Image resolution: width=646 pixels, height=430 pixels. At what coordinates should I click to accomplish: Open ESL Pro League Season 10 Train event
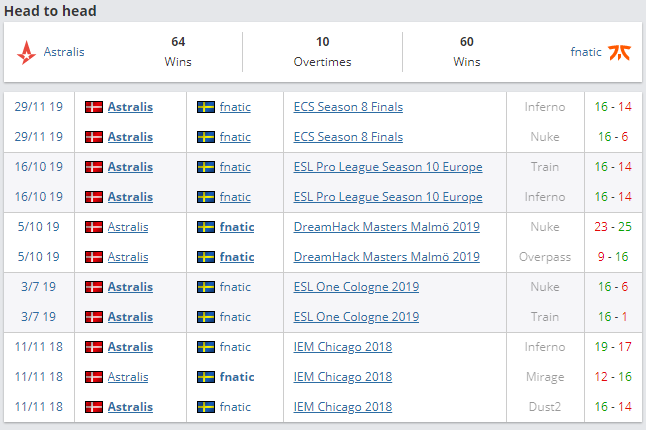[x=388, y=166]
